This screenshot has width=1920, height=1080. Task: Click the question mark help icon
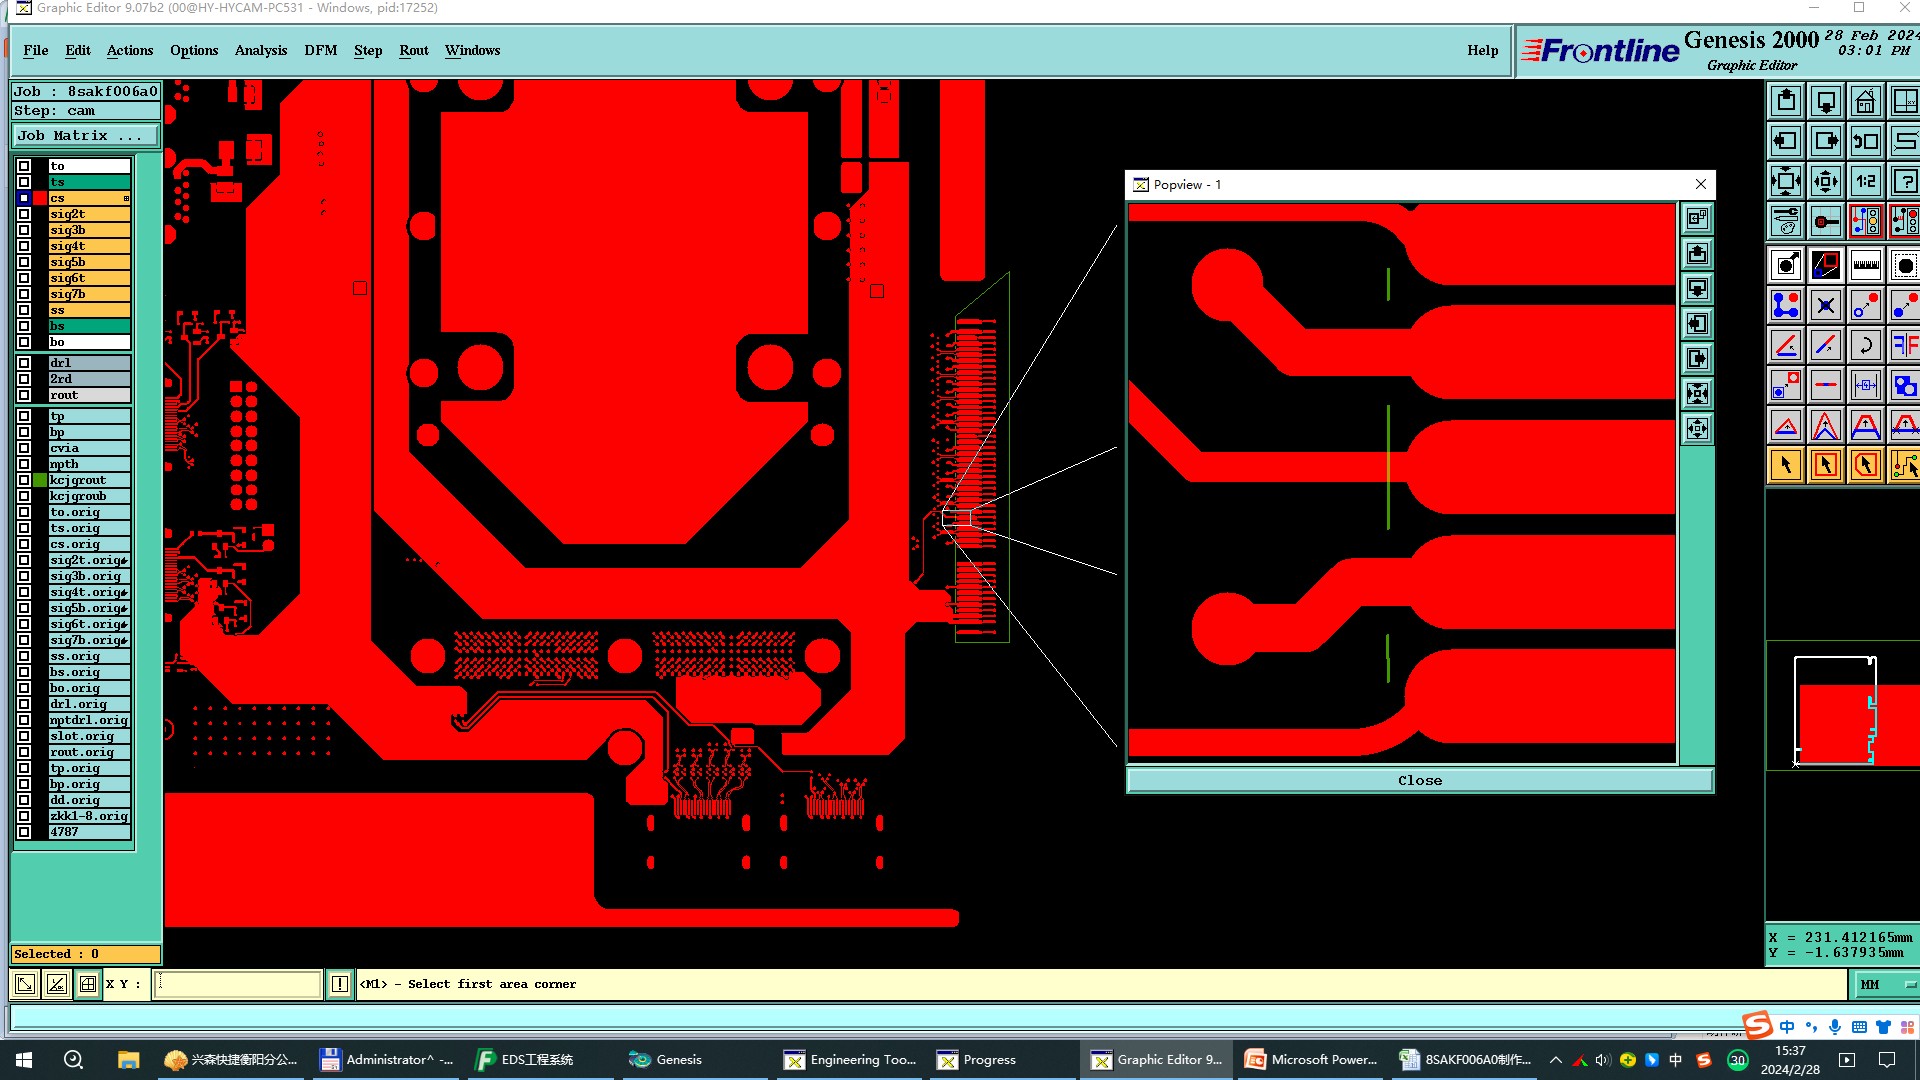(1905, 182)
